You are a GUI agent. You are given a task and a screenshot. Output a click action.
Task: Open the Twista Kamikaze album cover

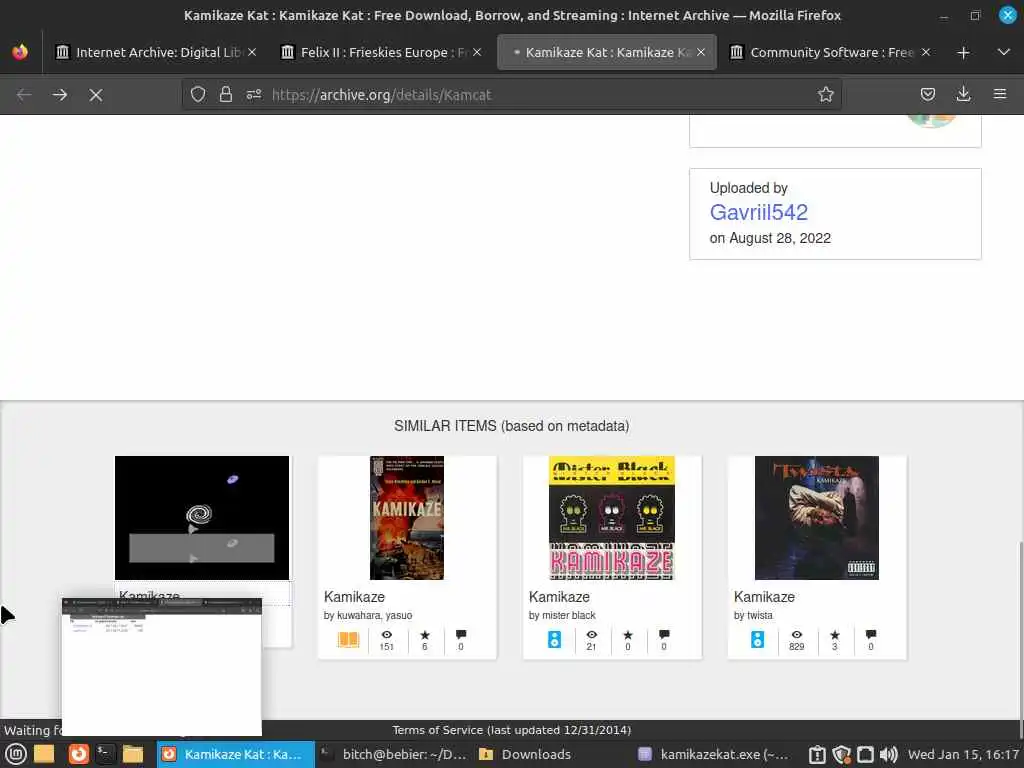(817, 518)
